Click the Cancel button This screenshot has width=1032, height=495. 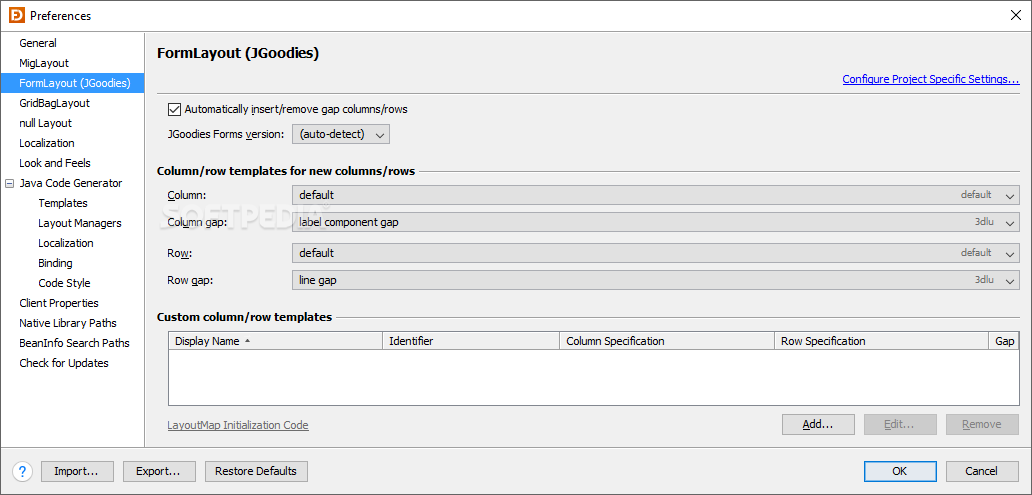pyautogui.click(x=982, y=471)
